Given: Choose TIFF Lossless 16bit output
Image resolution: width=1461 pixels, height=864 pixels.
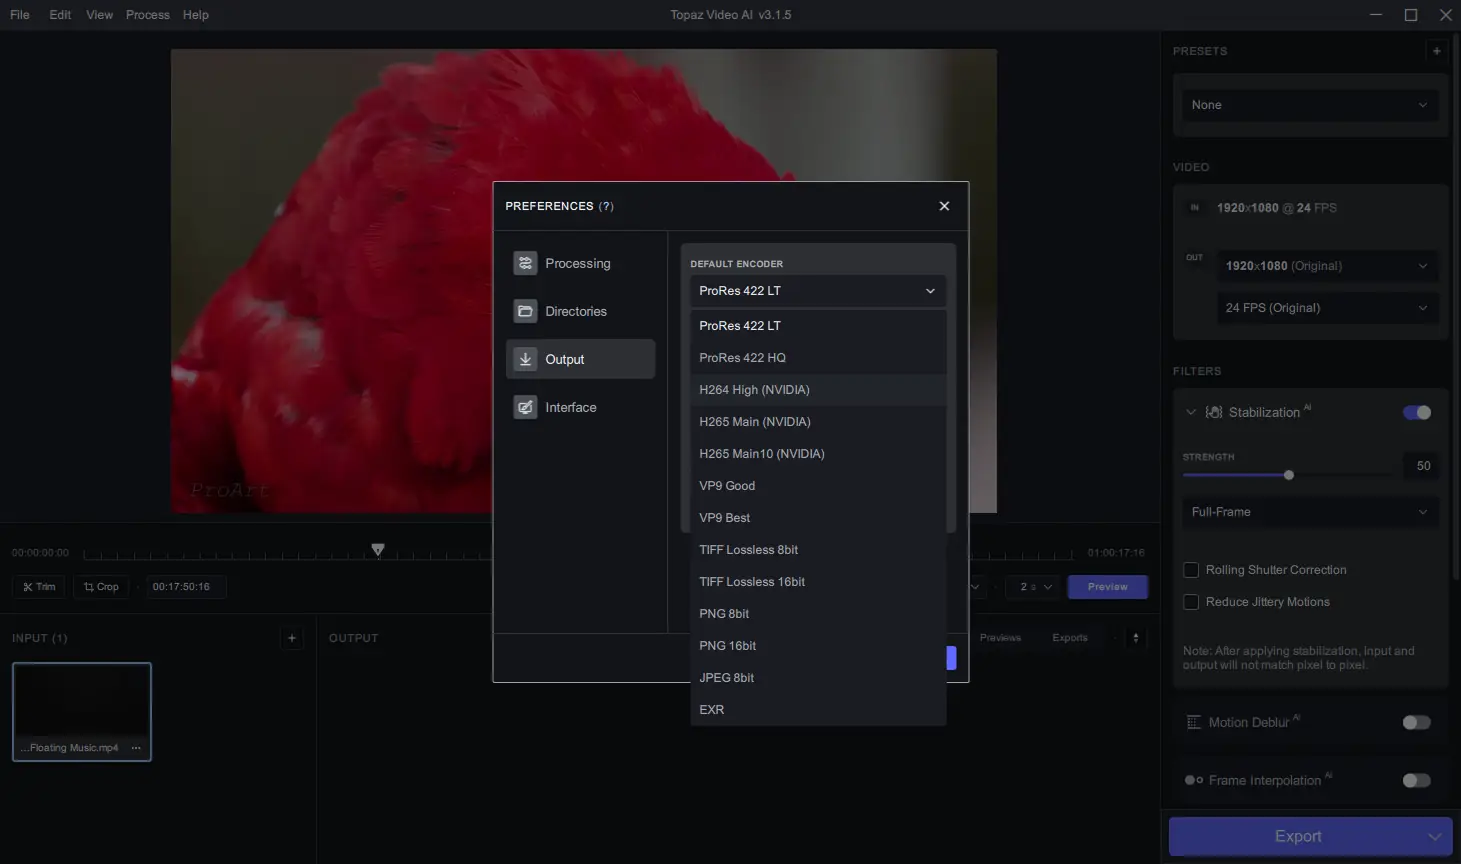Looking at the screenshot, I should 818,582.
